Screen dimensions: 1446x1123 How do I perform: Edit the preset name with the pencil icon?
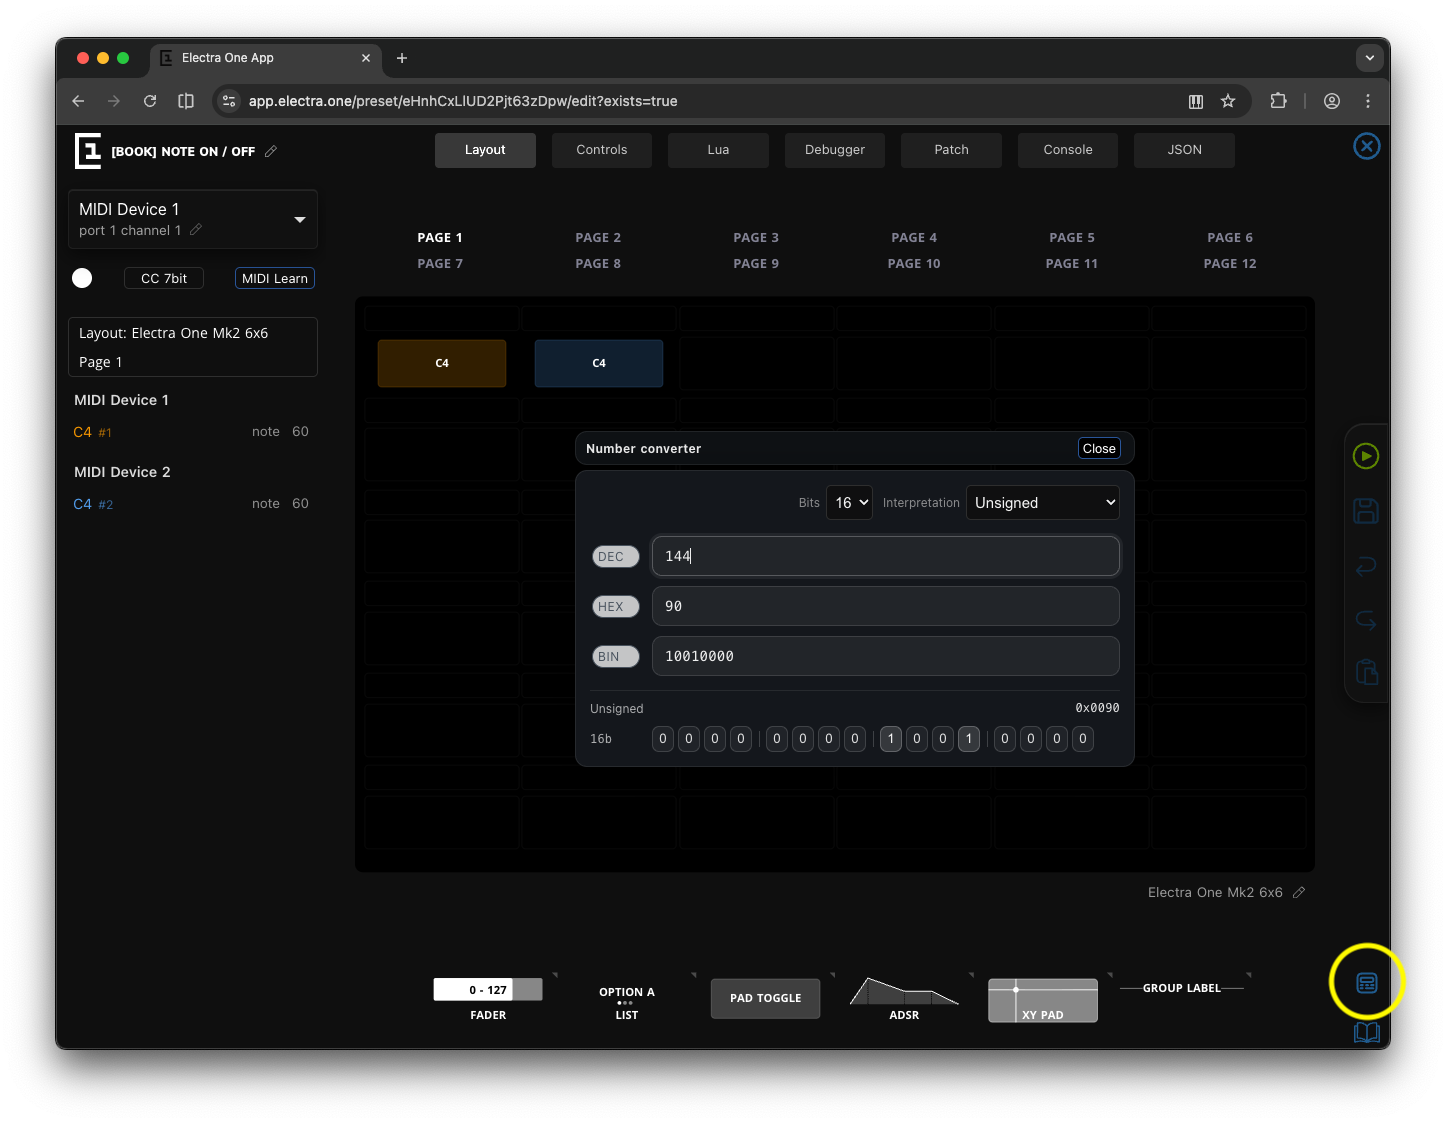tap(271, 151)
